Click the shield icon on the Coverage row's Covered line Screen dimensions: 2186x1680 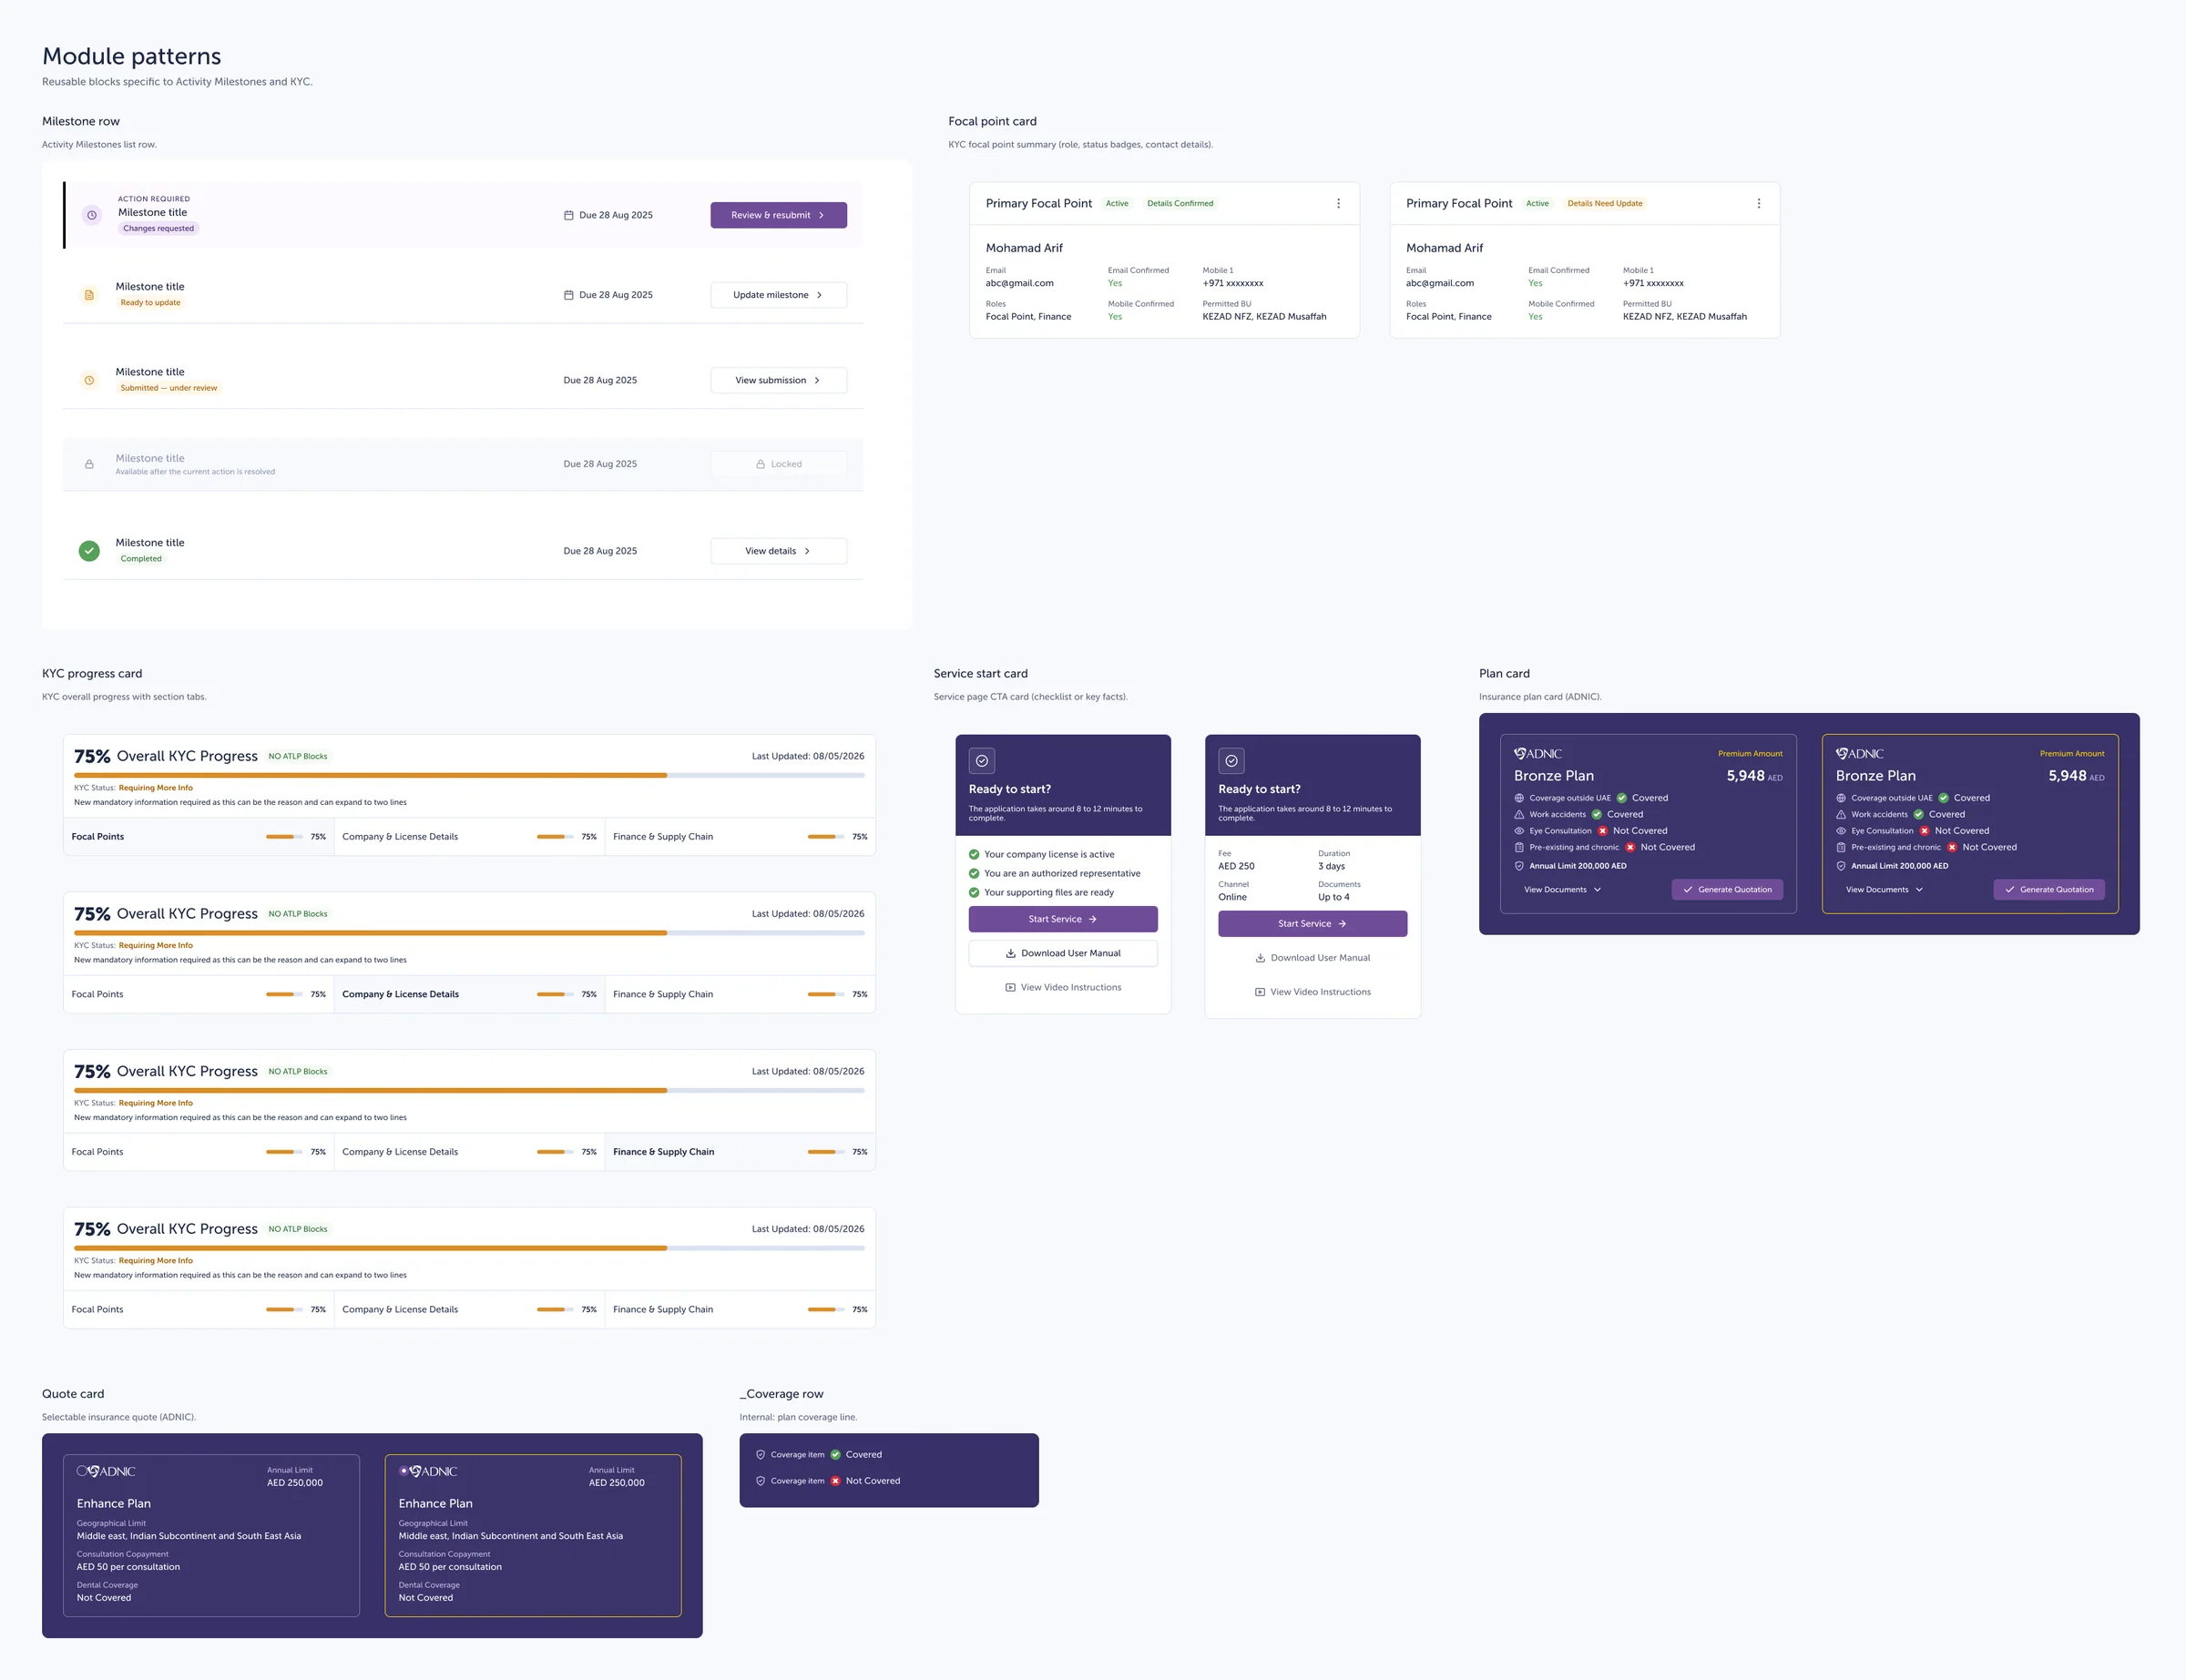760,1455
